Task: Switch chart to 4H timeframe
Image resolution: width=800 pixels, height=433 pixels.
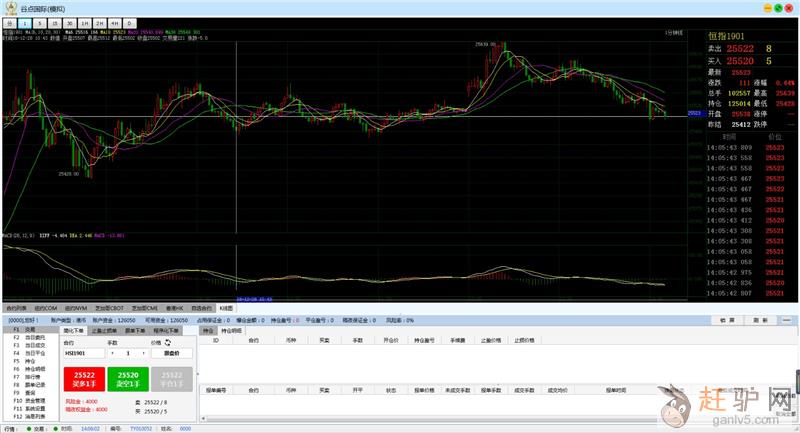Action: tap(115, 20)
